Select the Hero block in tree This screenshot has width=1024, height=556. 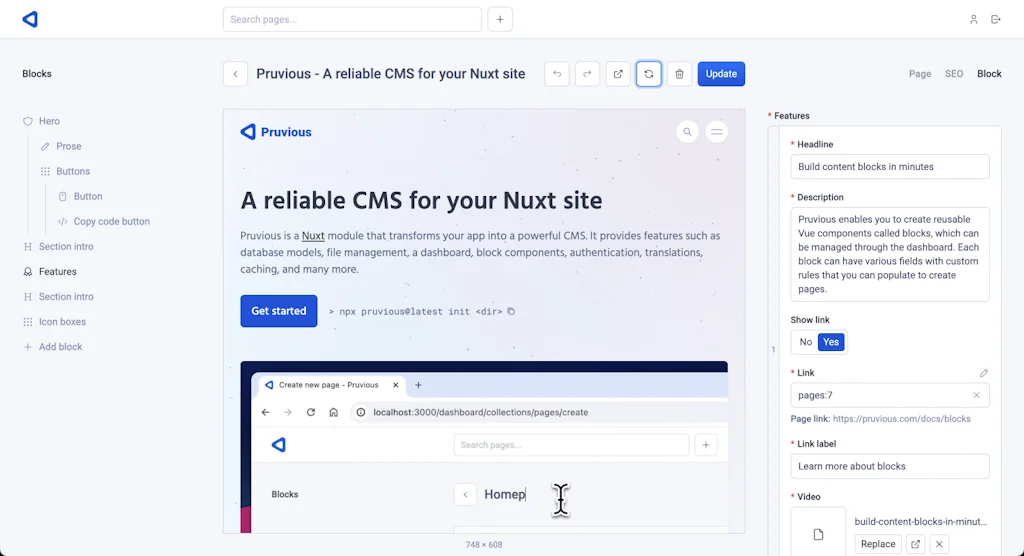pos(49,121)
